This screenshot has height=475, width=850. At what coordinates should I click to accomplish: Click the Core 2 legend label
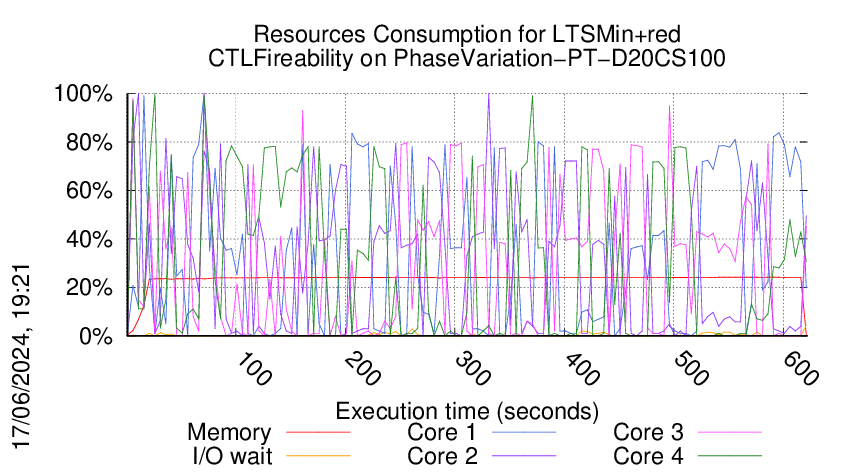click(x=442, y=456)
